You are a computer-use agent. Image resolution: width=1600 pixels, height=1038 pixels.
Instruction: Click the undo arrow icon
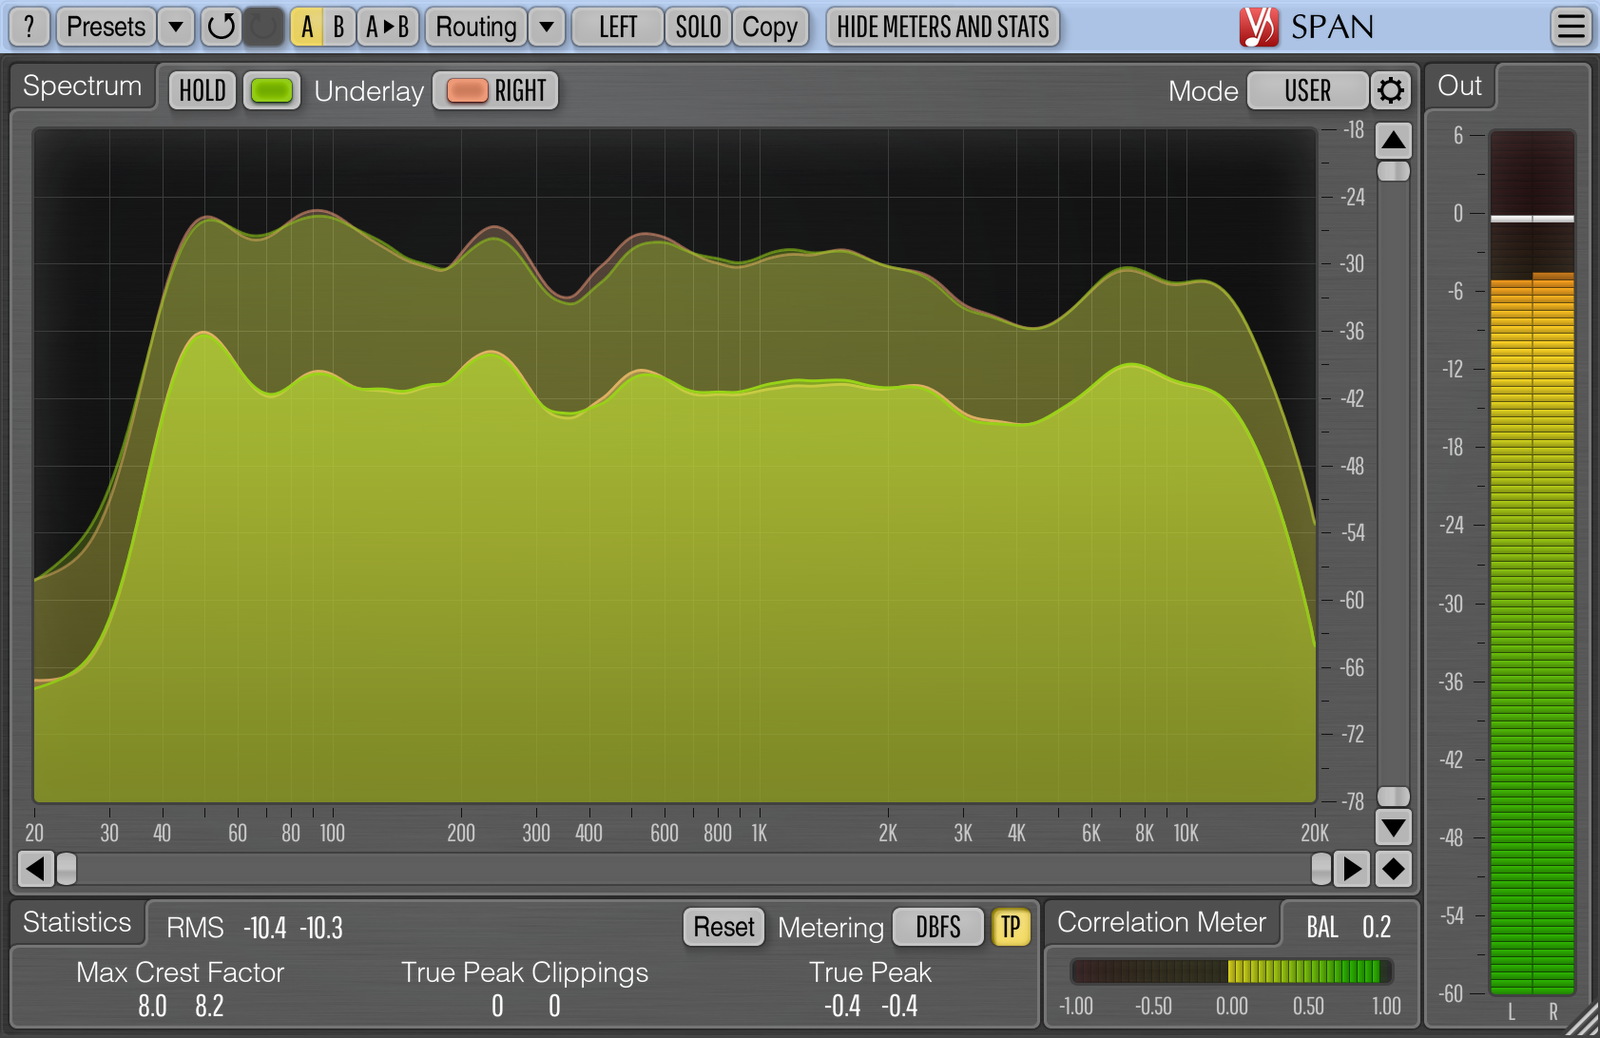tap(221, 27)
